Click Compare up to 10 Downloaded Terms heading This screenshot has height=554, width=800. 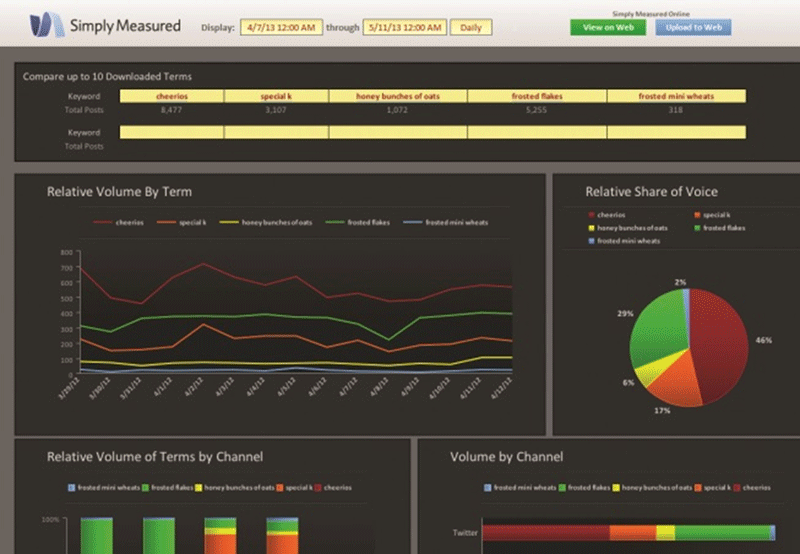coord(107,77)
